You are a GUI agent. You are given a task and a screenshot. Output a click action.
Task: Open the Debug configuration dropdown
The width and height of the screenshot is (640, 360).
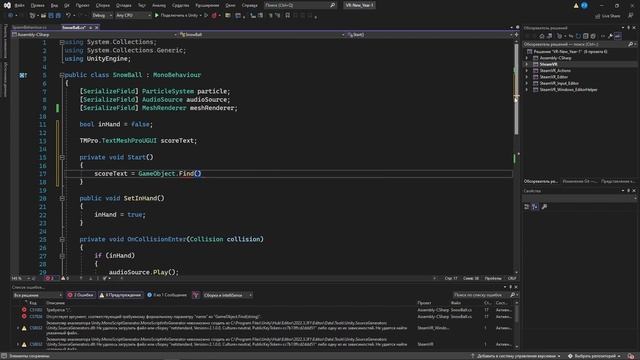point(102,16)
